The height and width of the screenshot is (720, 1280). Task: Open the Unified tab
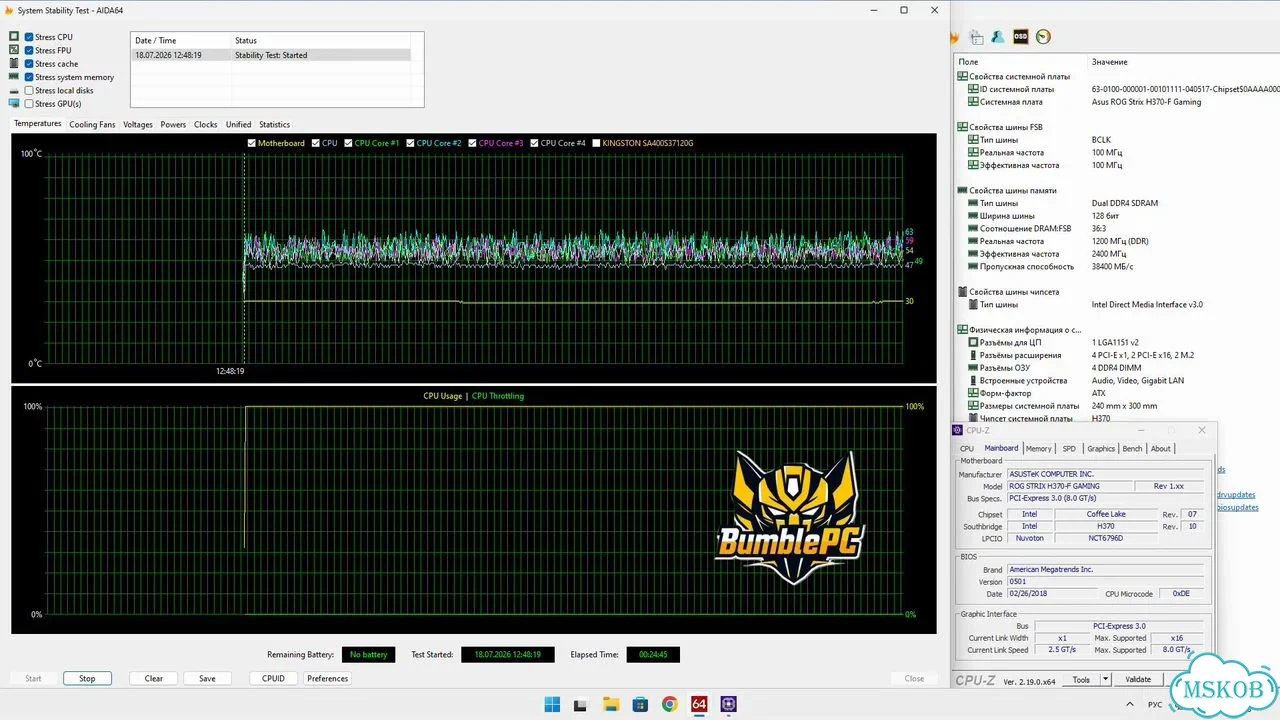pyautogui.click(x=239, y=125)
